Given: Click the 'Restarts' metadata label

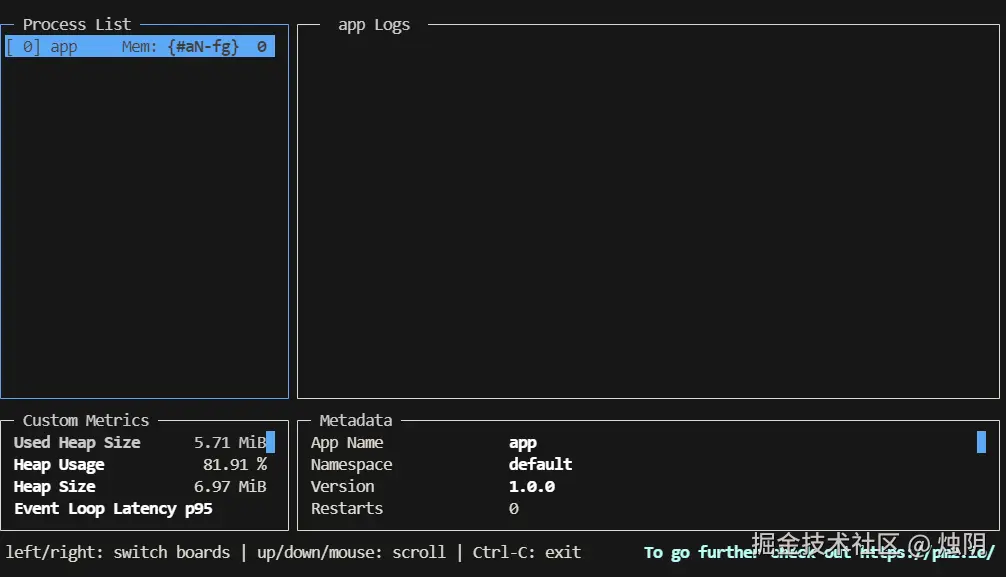Looking at the screenshot, I should point(347,508).
